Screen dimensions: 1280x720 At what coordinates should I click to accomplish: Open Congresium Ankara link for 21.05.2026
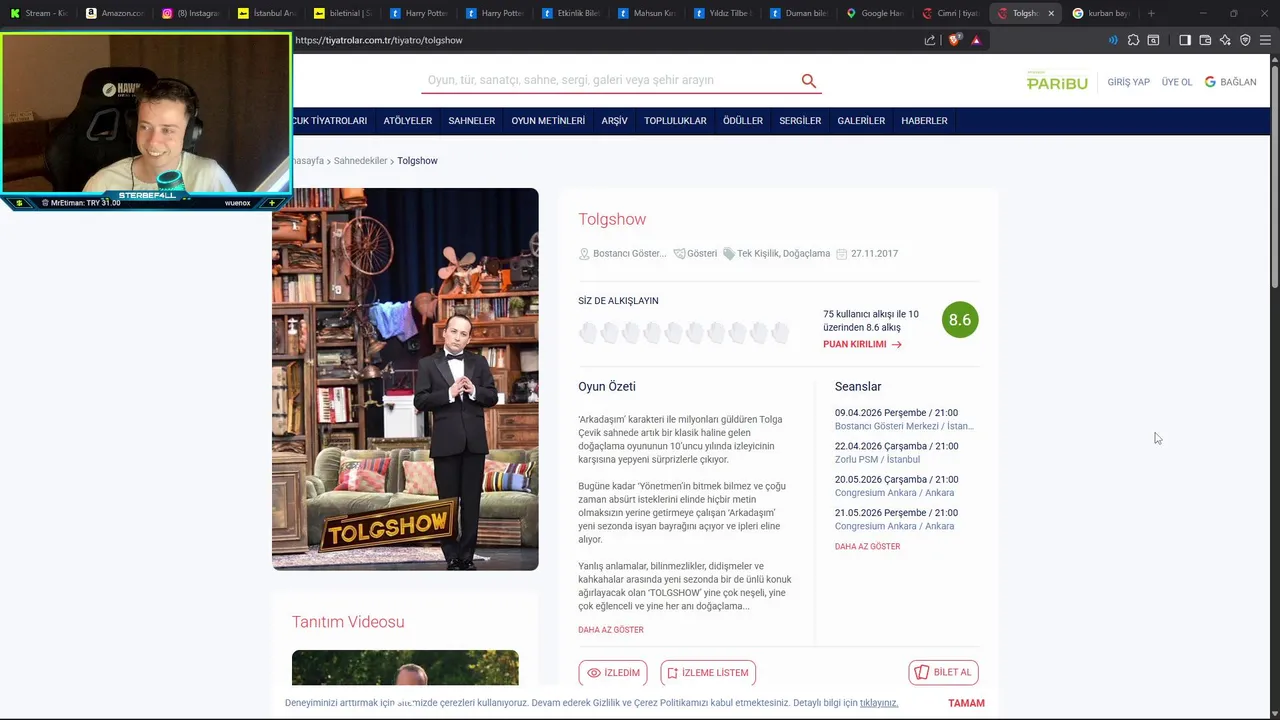[894, 526]
